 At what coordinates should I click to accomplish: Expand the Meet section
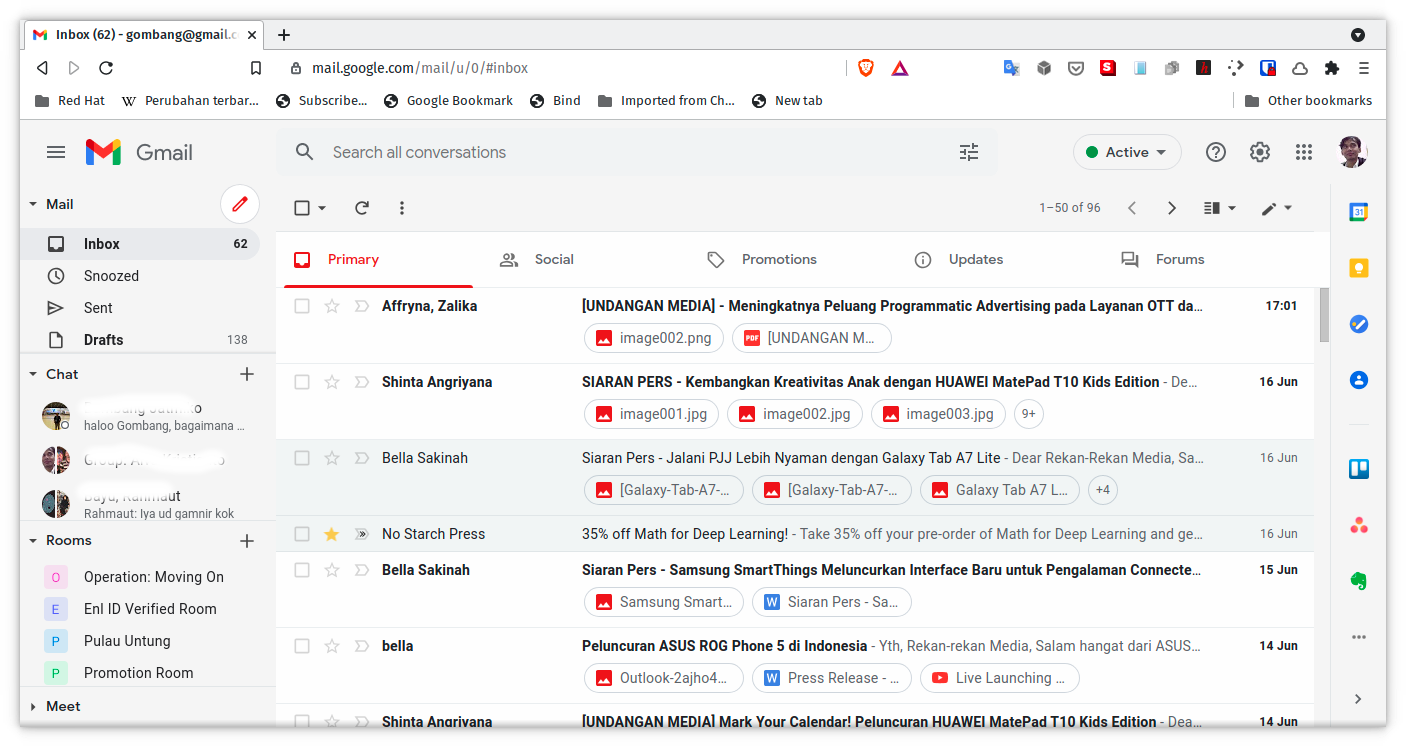click(x=32, y=707)
